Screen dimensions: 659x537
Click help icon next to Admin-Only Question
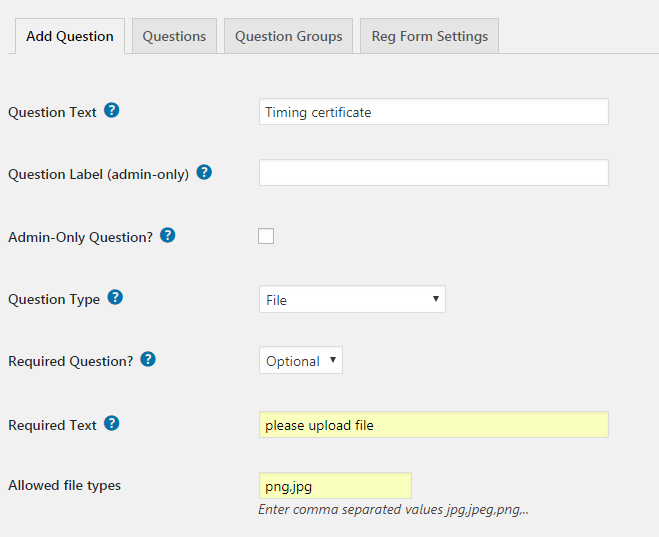tap(168, 236)
